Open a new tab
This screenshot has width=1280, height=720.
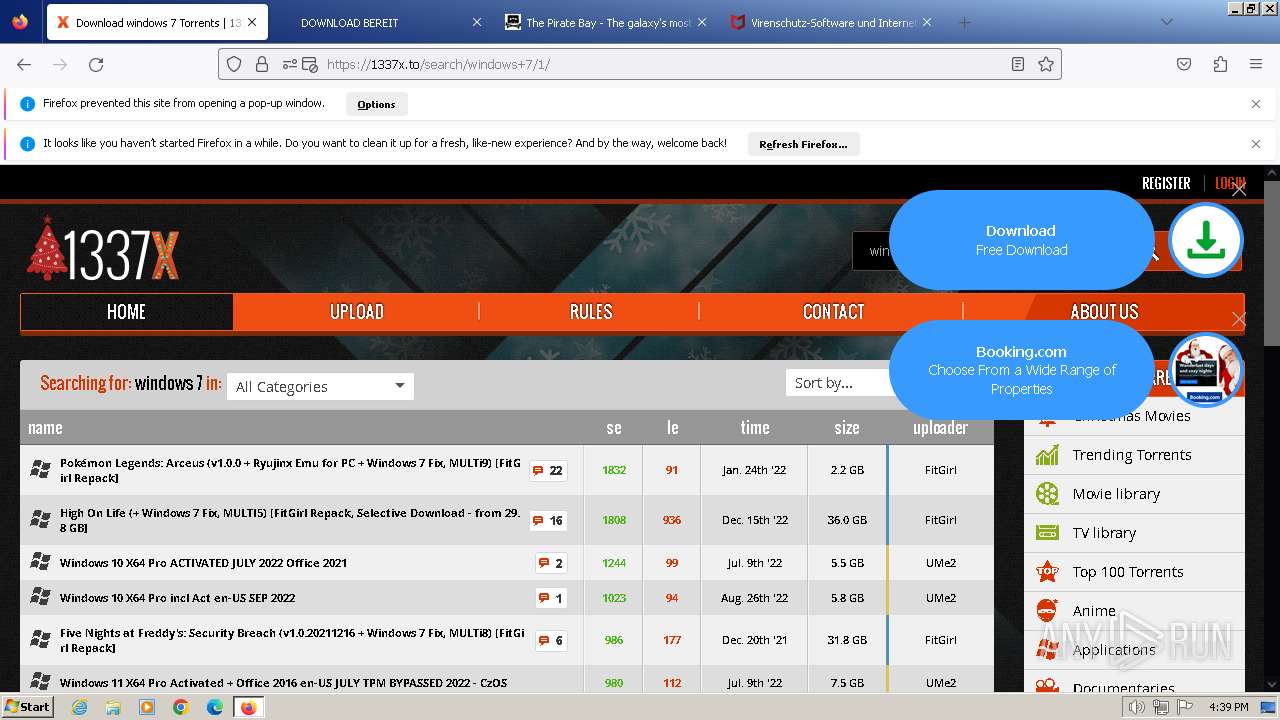coord(964,22)
